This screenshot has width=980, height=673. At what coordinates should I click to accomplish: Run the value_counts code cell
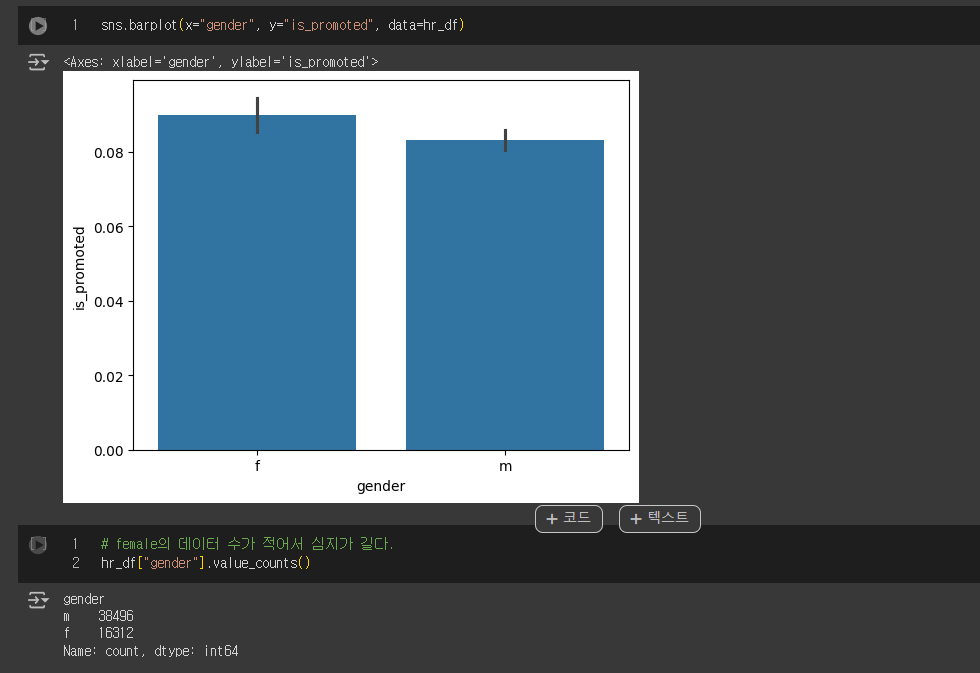[x=38, y=544]
